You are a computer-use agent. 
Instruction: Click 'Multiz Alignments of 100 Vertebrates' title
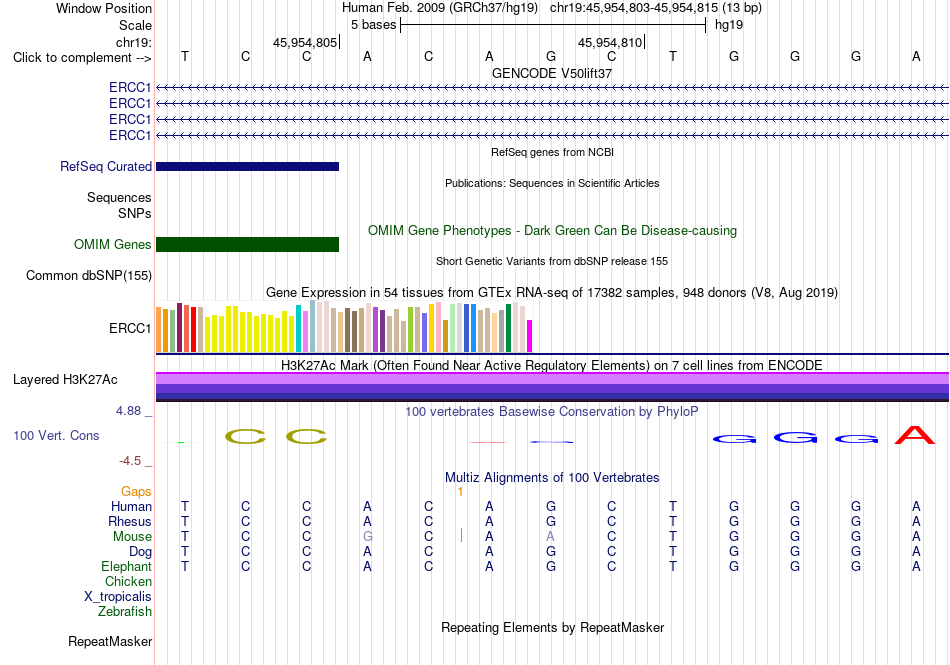pos(552,477)
